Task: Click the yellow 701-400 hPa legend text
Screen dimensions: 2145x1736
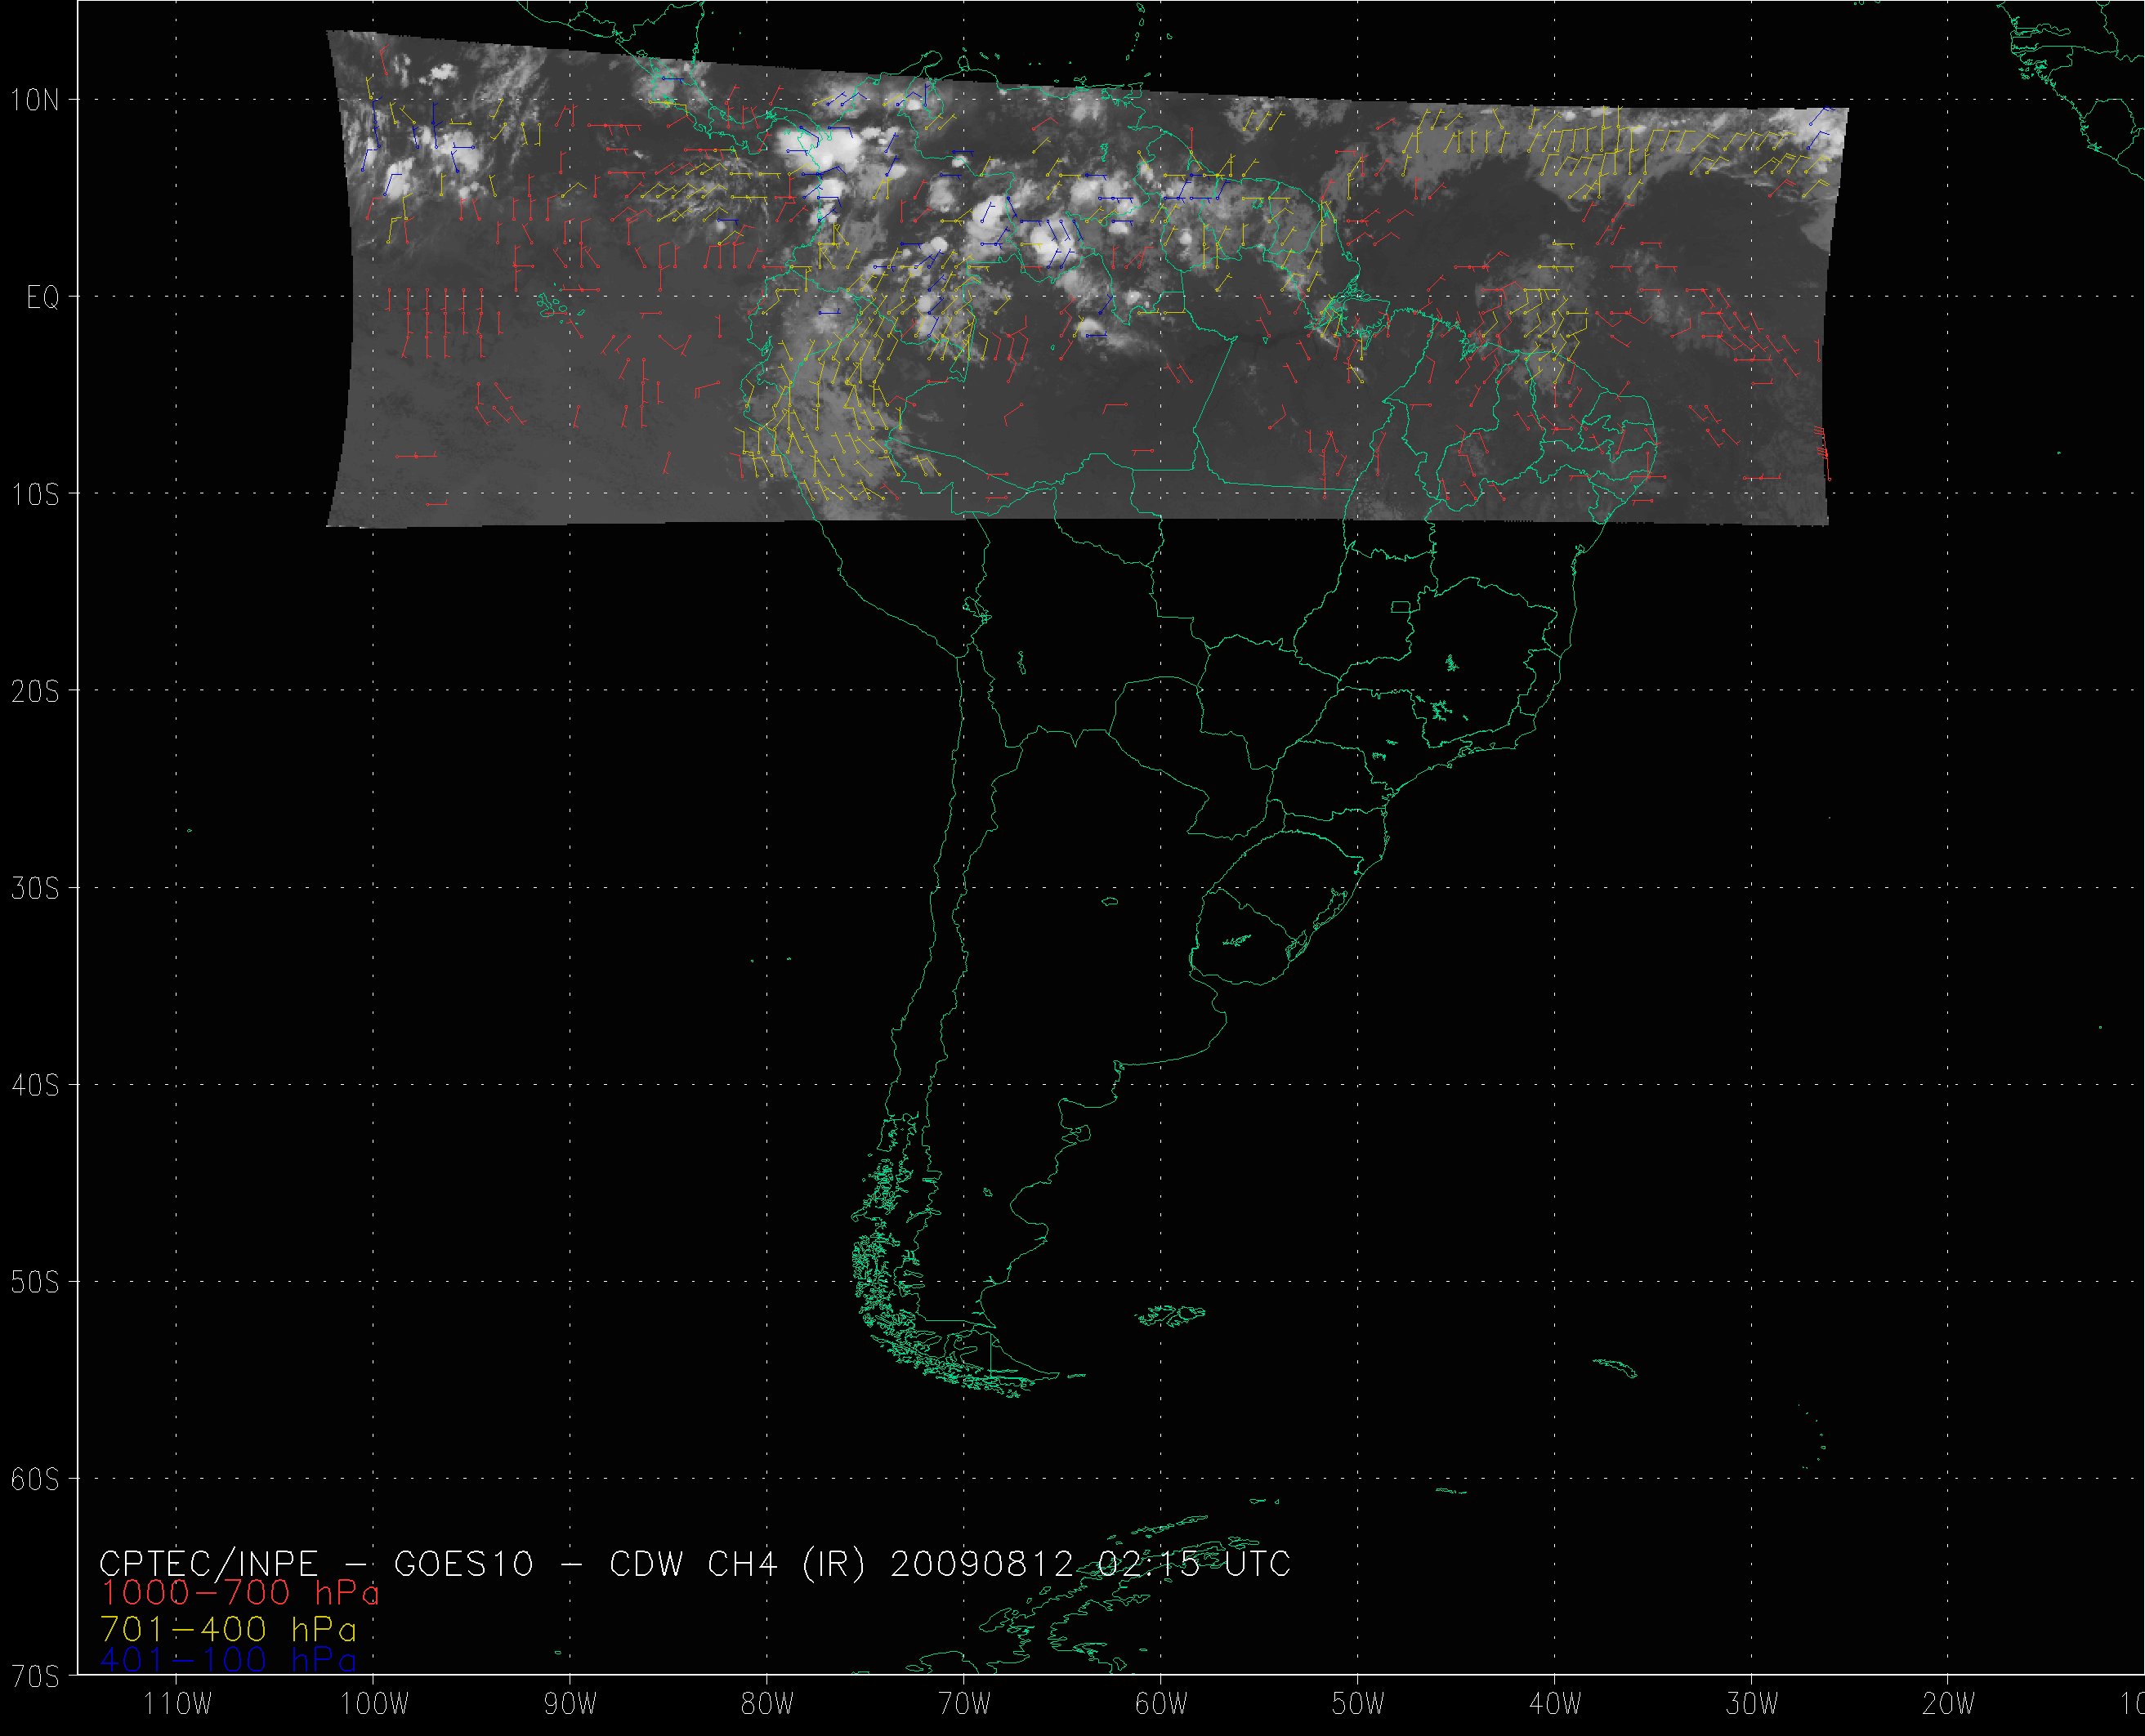Action: tap(228, 1629)
